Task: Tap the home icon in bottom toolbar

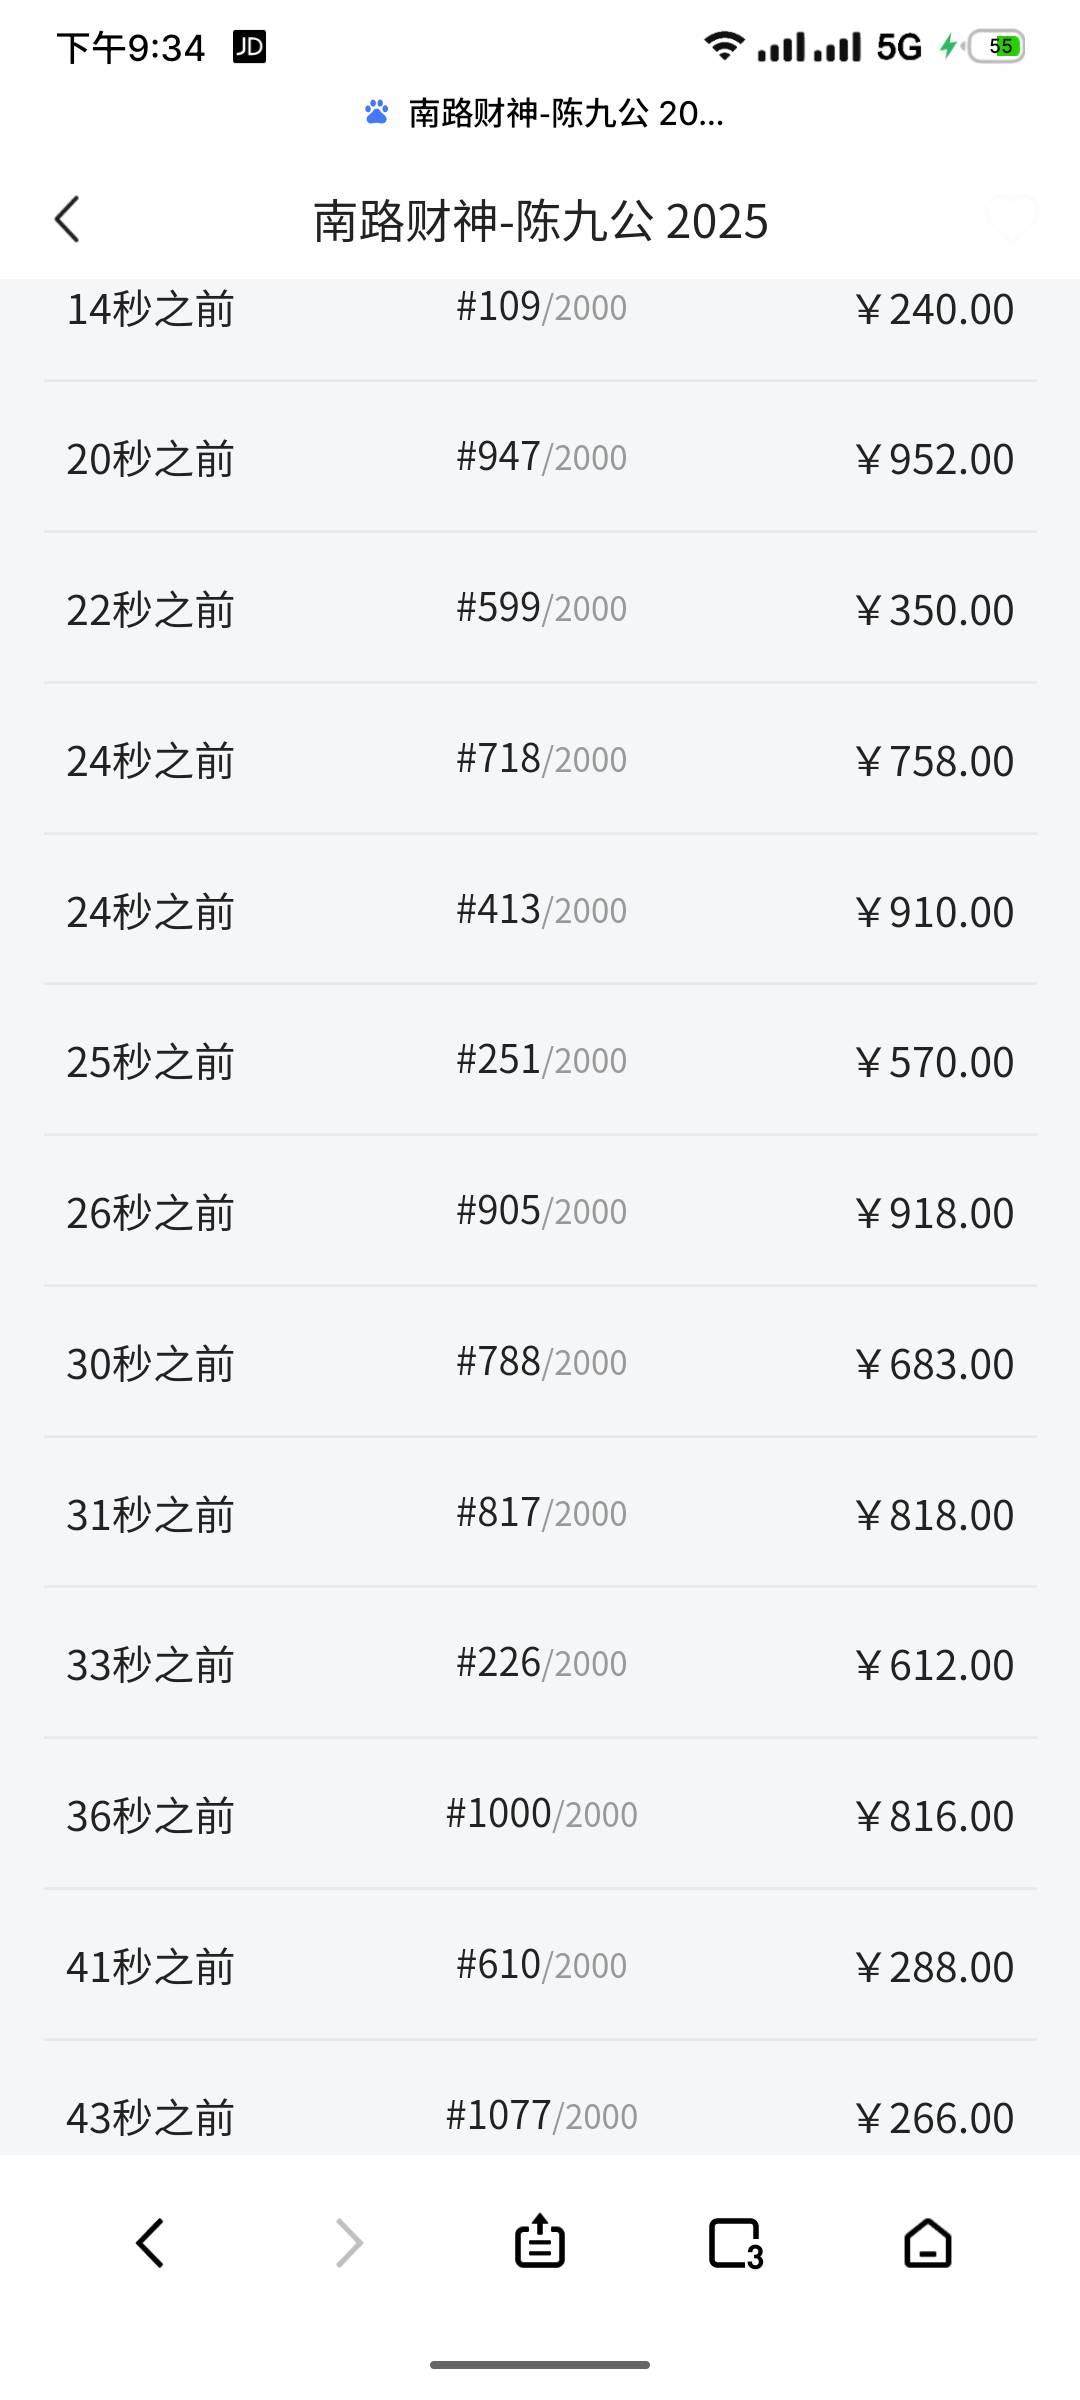Action: point(928,2243)
